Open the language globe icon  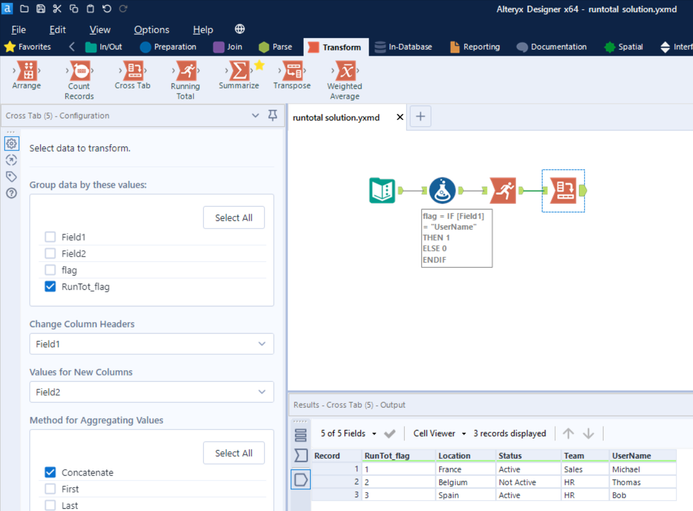240,29
